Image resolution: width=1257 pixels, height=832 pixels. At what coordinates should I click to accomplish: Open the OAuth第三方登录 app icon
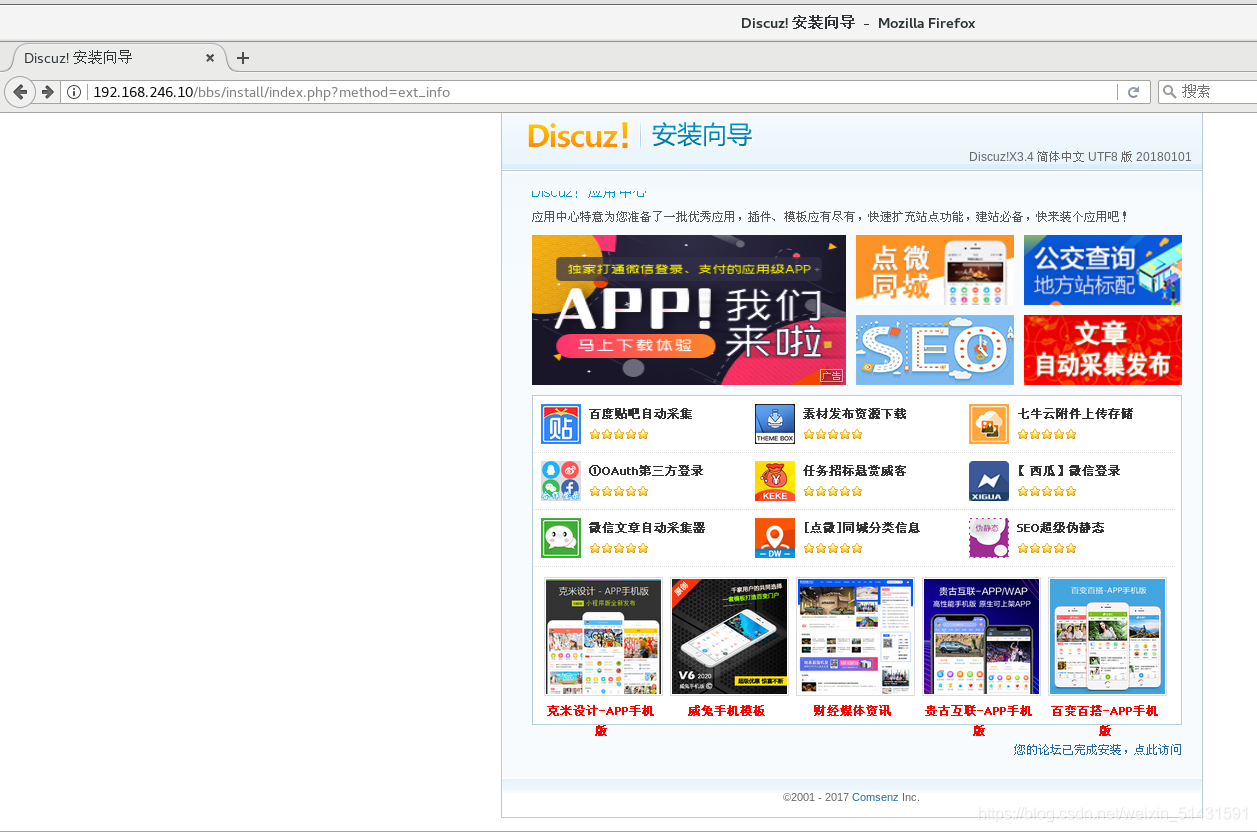tap(560, 481)
